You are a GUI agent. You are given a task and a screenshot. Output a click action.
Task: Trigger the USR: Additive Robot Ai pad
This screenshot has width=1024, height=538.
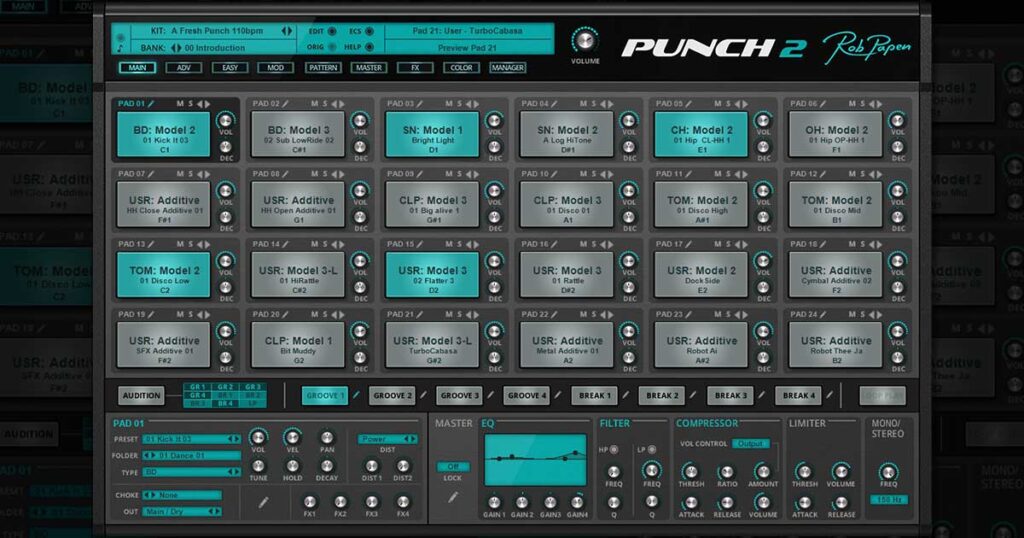pyautogui.click(x=701, y=345)
